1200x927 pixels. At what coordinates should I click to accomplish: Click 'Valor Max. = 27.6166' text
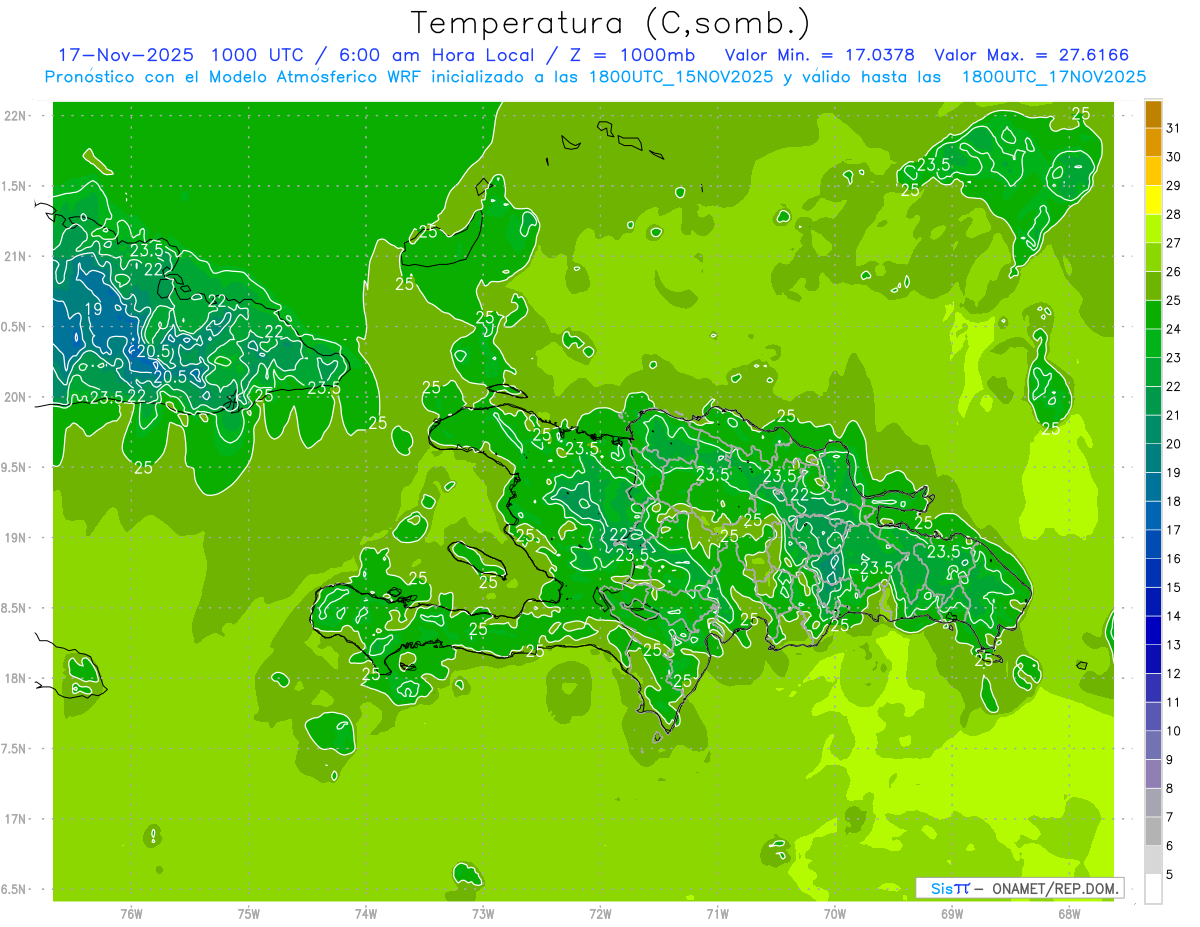tap(1032, 55)
